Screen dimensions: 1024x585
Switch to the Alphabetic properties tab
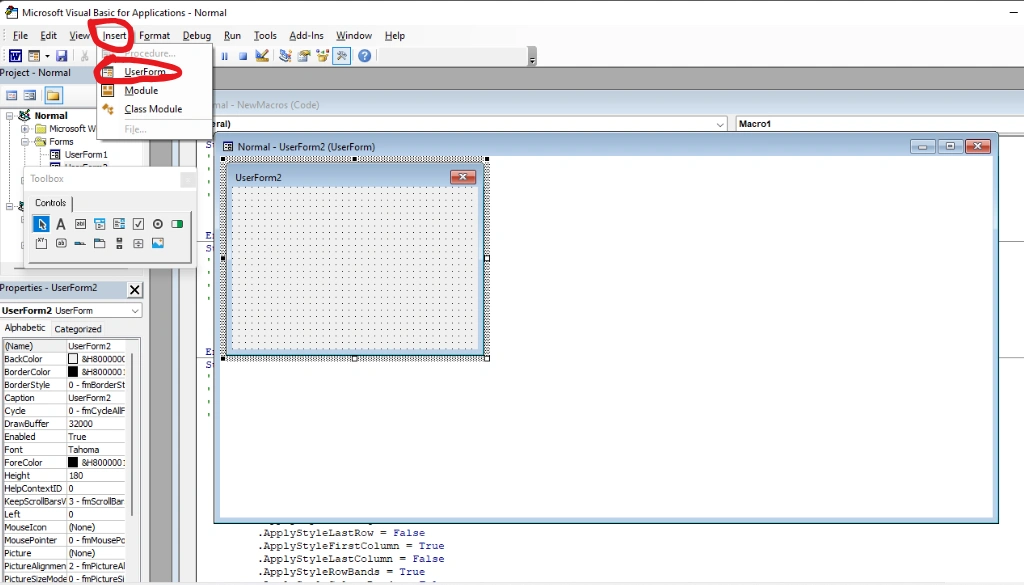[25, 328]
